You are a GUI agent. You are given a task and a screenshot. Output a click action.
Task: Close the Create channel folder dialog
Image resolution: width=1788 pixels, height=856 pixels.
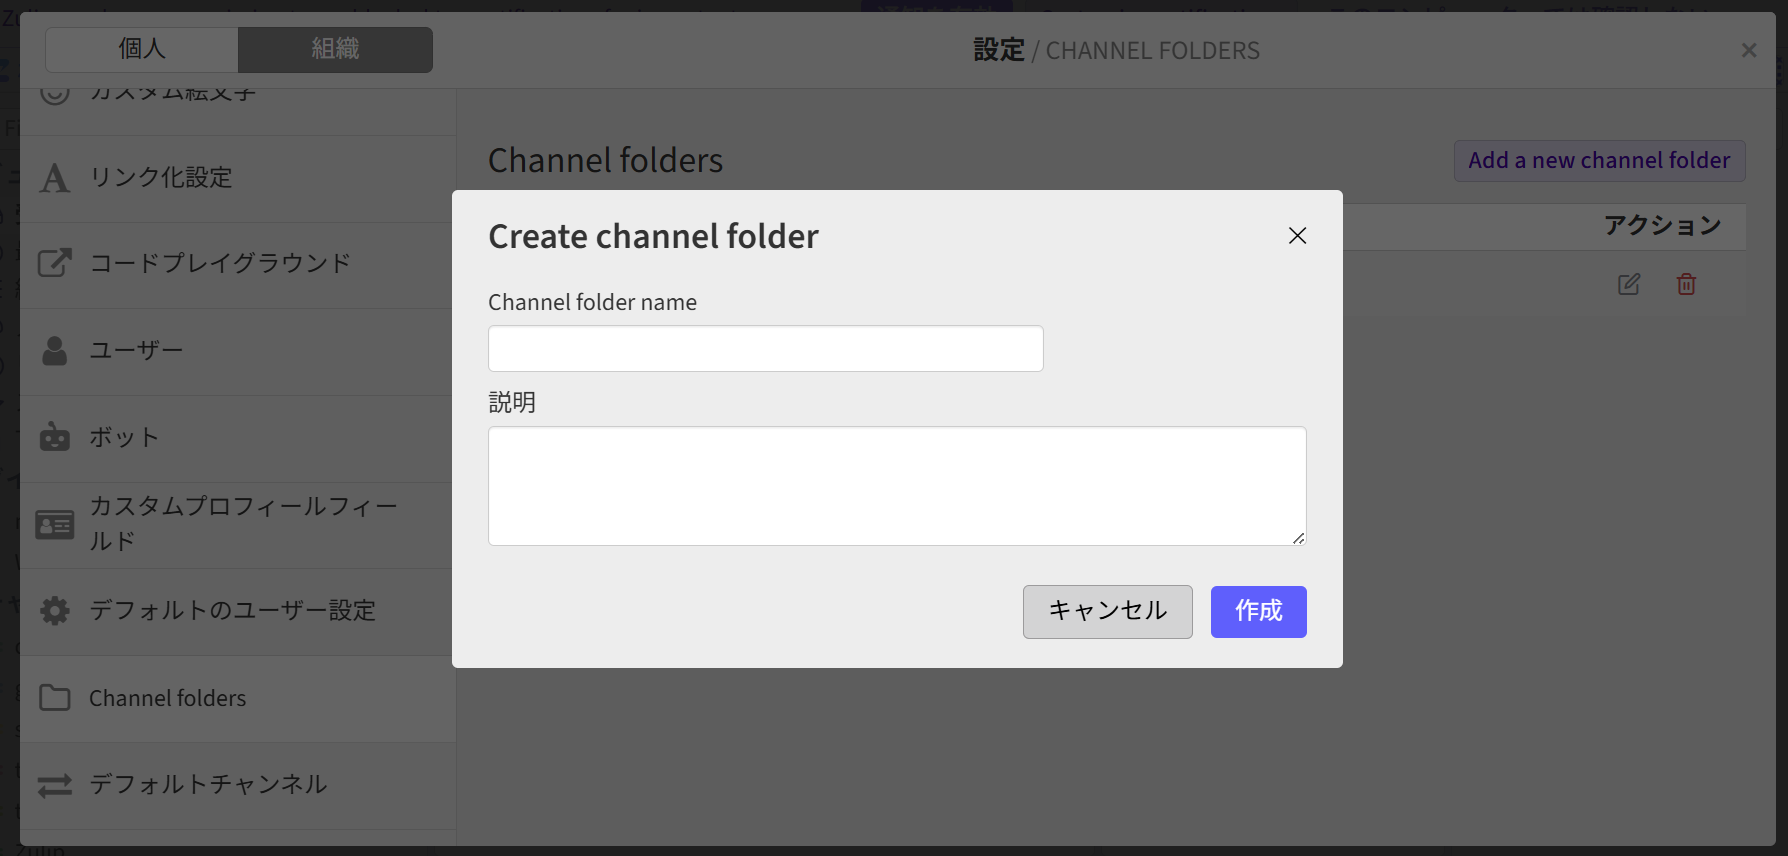(x=1297, y=236)
